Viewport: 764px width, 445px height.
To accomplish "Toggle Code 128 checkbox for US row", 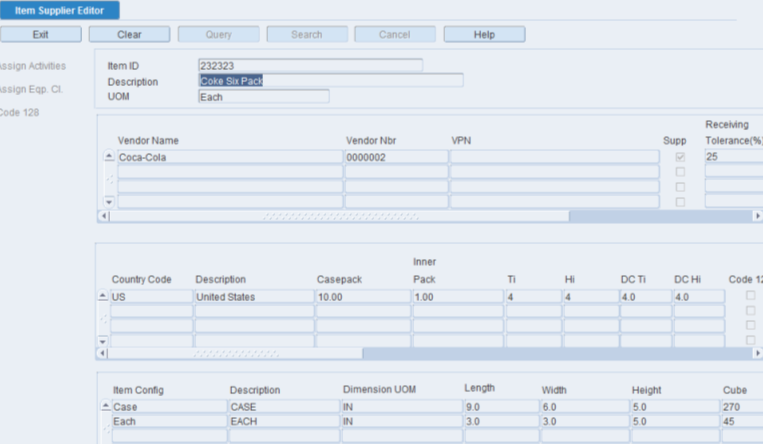I will click(750, 295).
